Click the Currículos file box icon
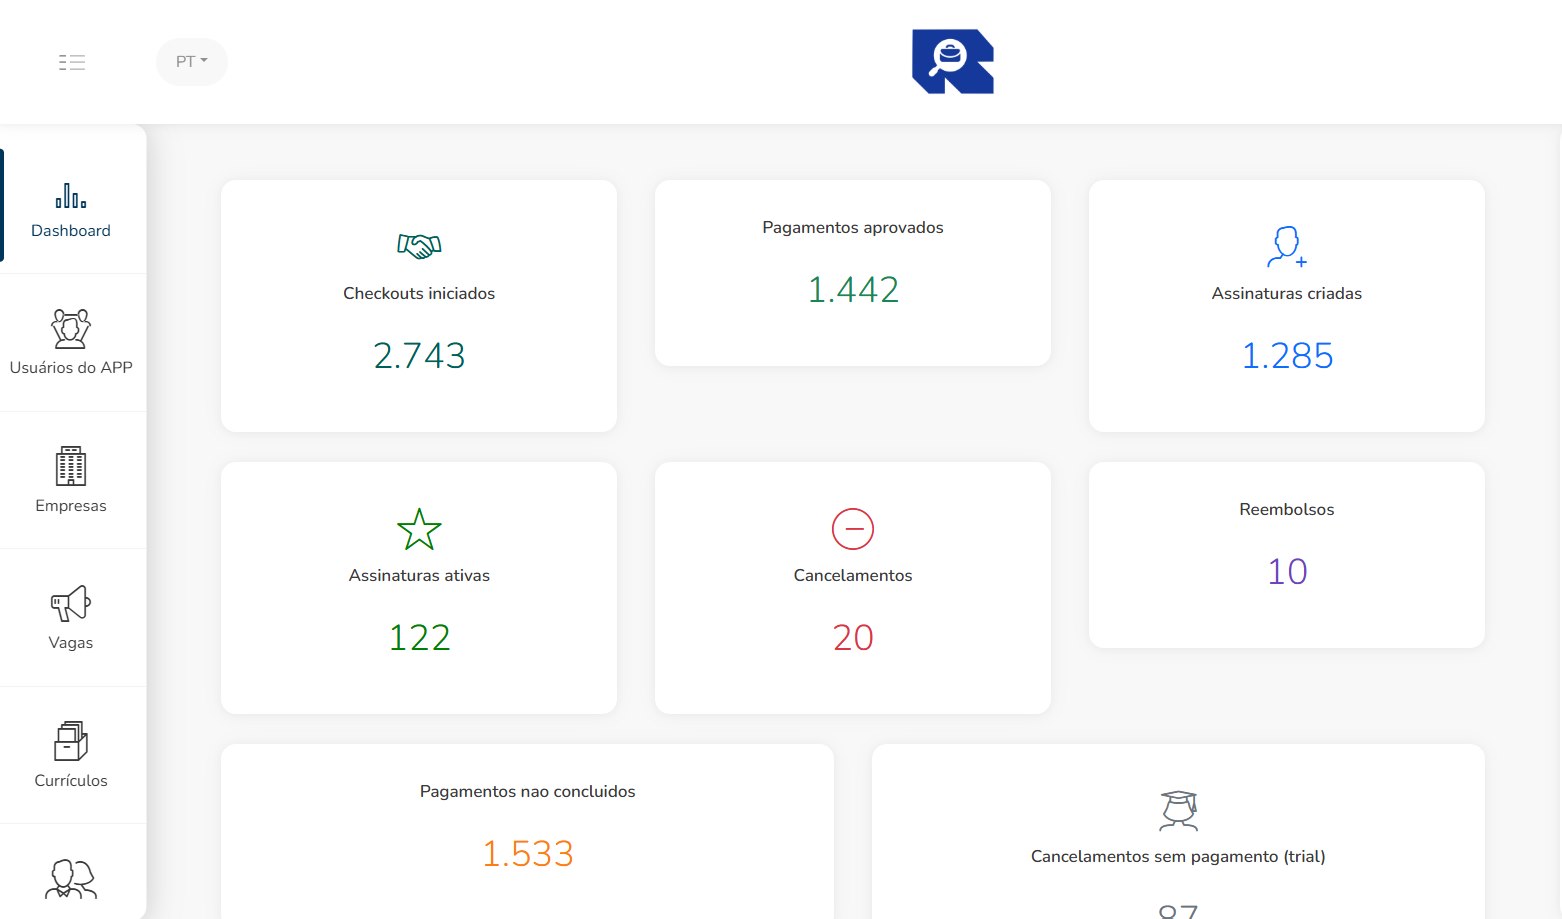1562x919 pixels. coord(71,740)
